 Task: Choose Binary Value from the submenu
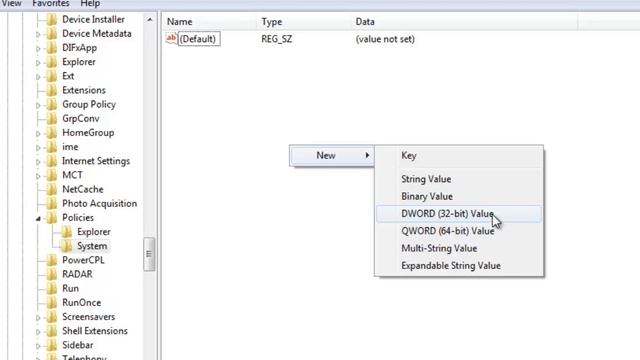pos(459,196)
